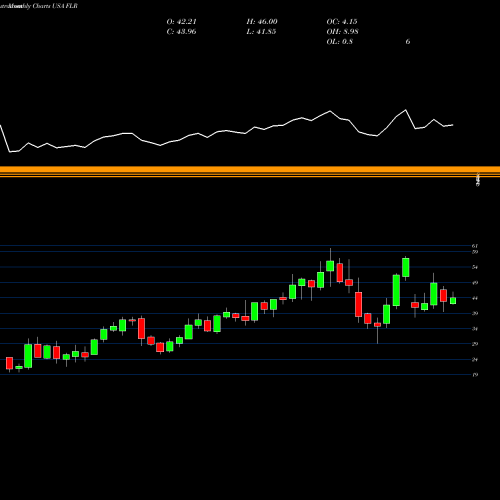Select the 'OC: 4.15' reading

pyautogui.click(x=342, y=22)
